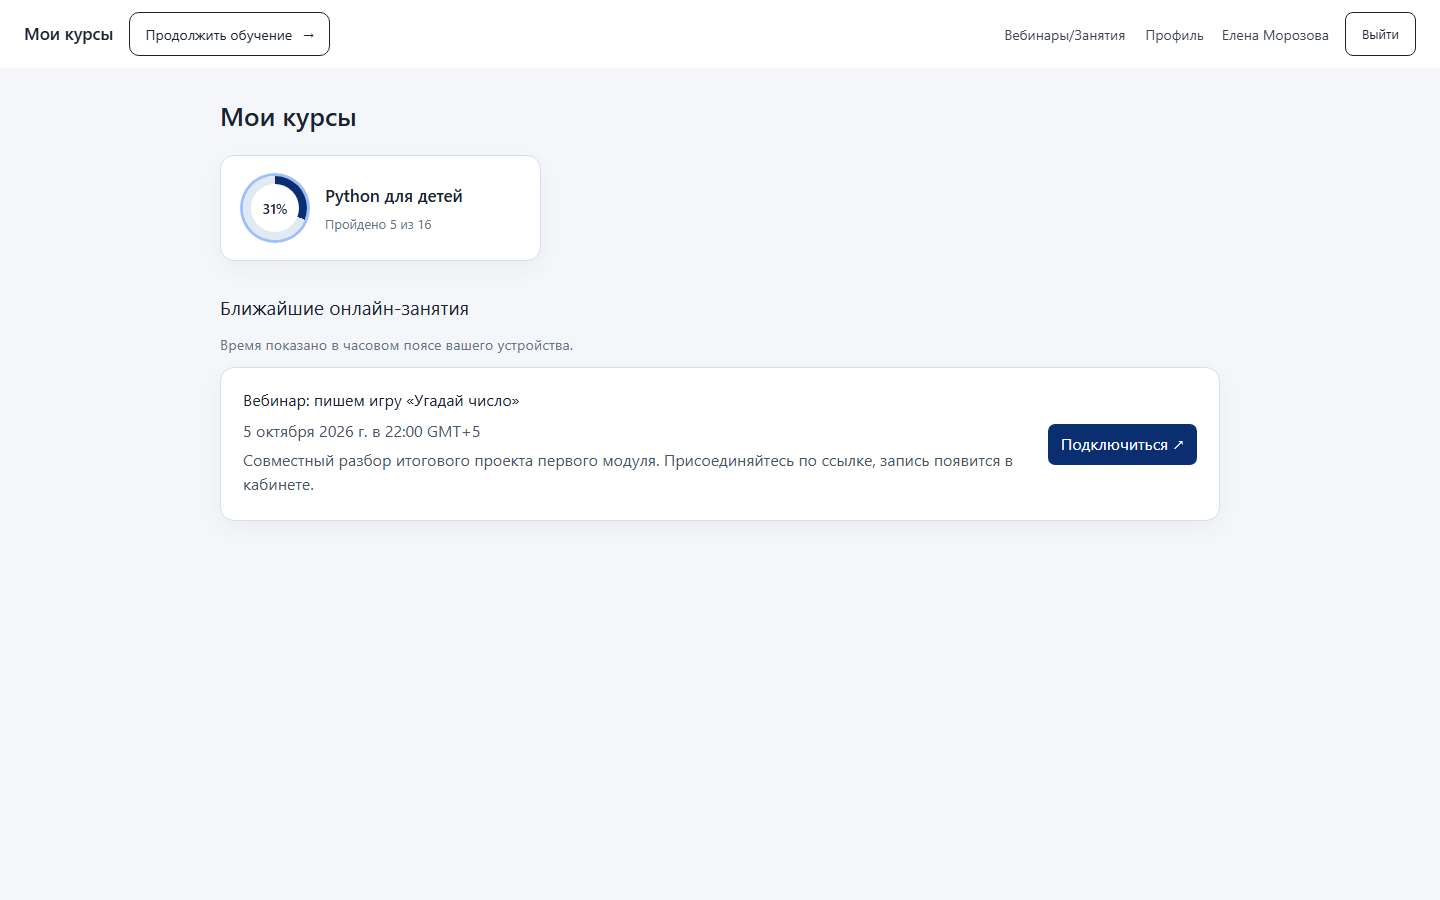Join the webinar via «Подключиться» button
Viewport: 1440px width, 900px height.
(x=1122, y=444)
